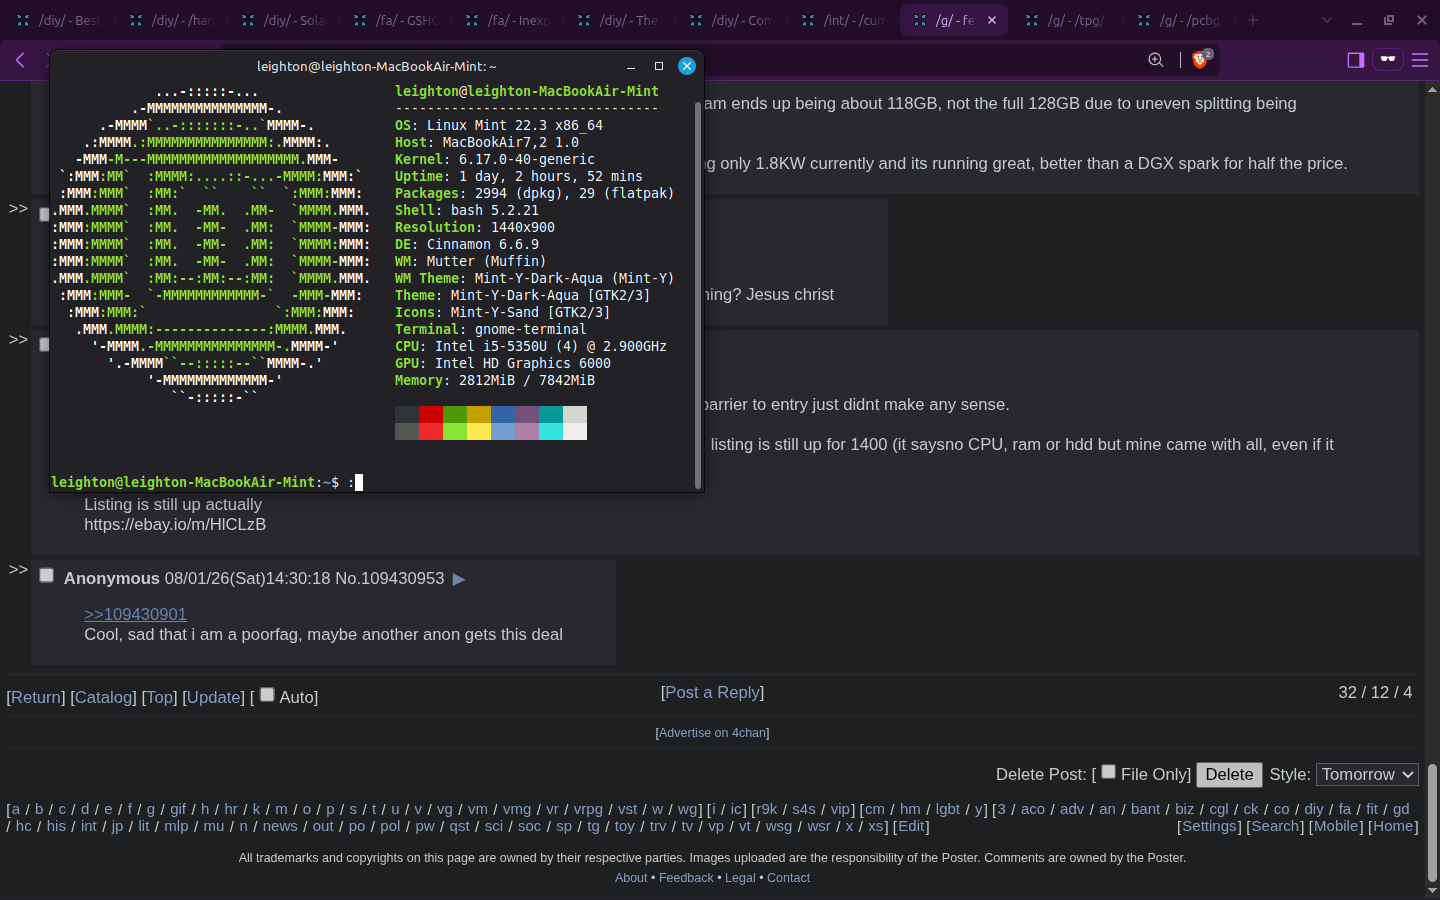
Task: Open the Legal footer link
Action: [x=740, y=878]
